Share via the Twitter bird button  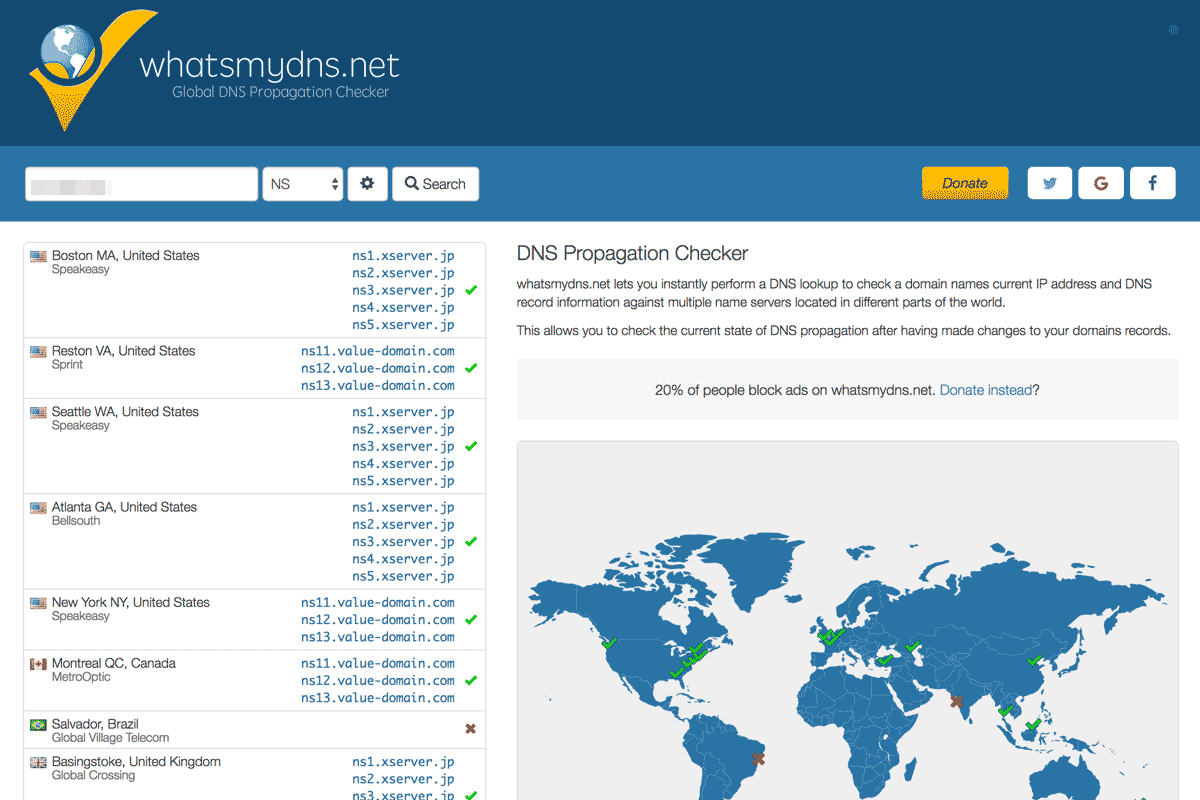1050,183
